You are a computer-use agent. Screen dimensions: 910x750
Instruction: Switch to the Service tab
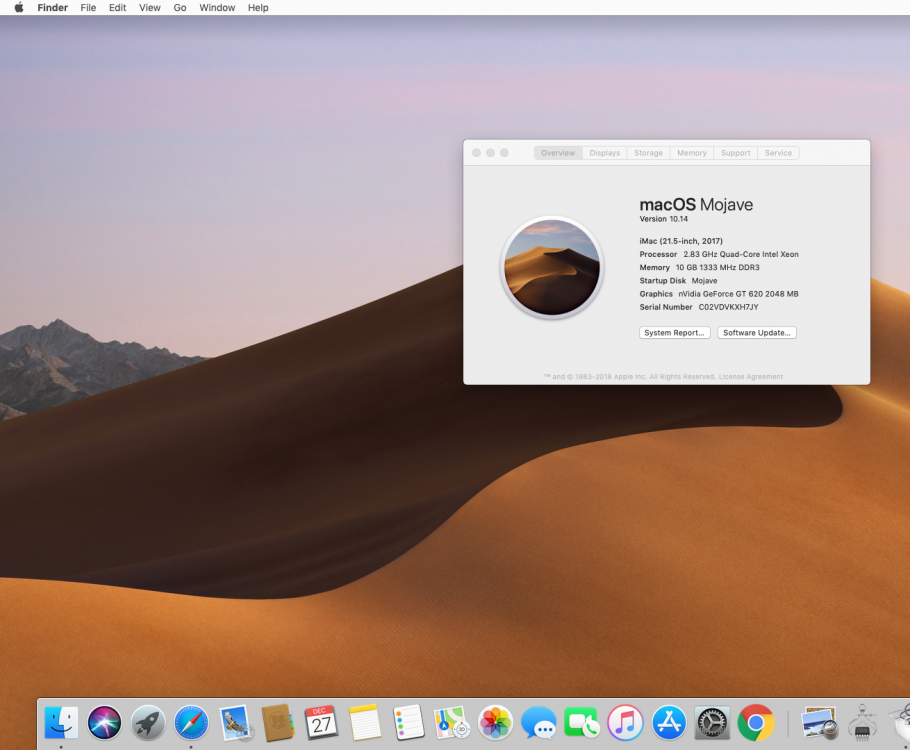coord(778,153)
